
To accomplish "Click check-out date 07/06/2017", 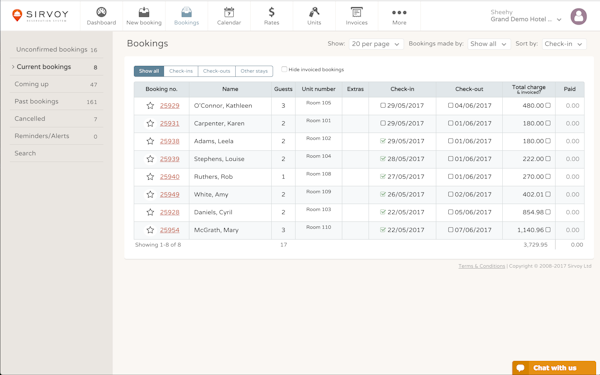I will coord(473,230).
